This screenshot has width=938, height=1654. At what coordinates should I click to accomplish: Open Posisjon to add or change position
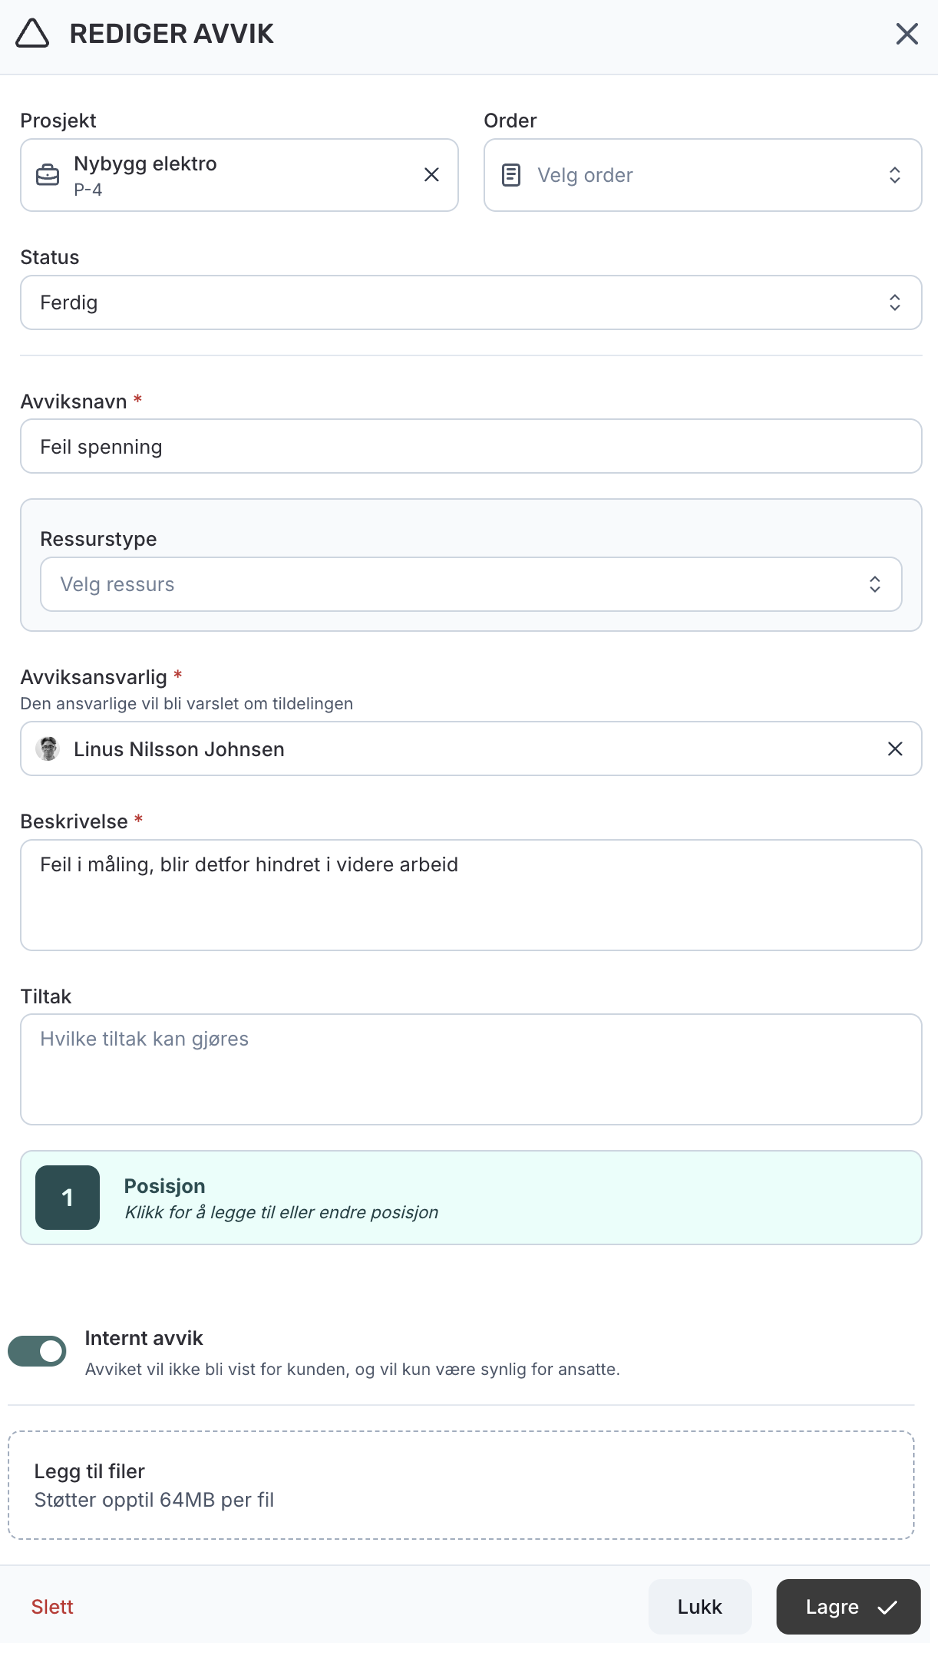(500, 1197)
